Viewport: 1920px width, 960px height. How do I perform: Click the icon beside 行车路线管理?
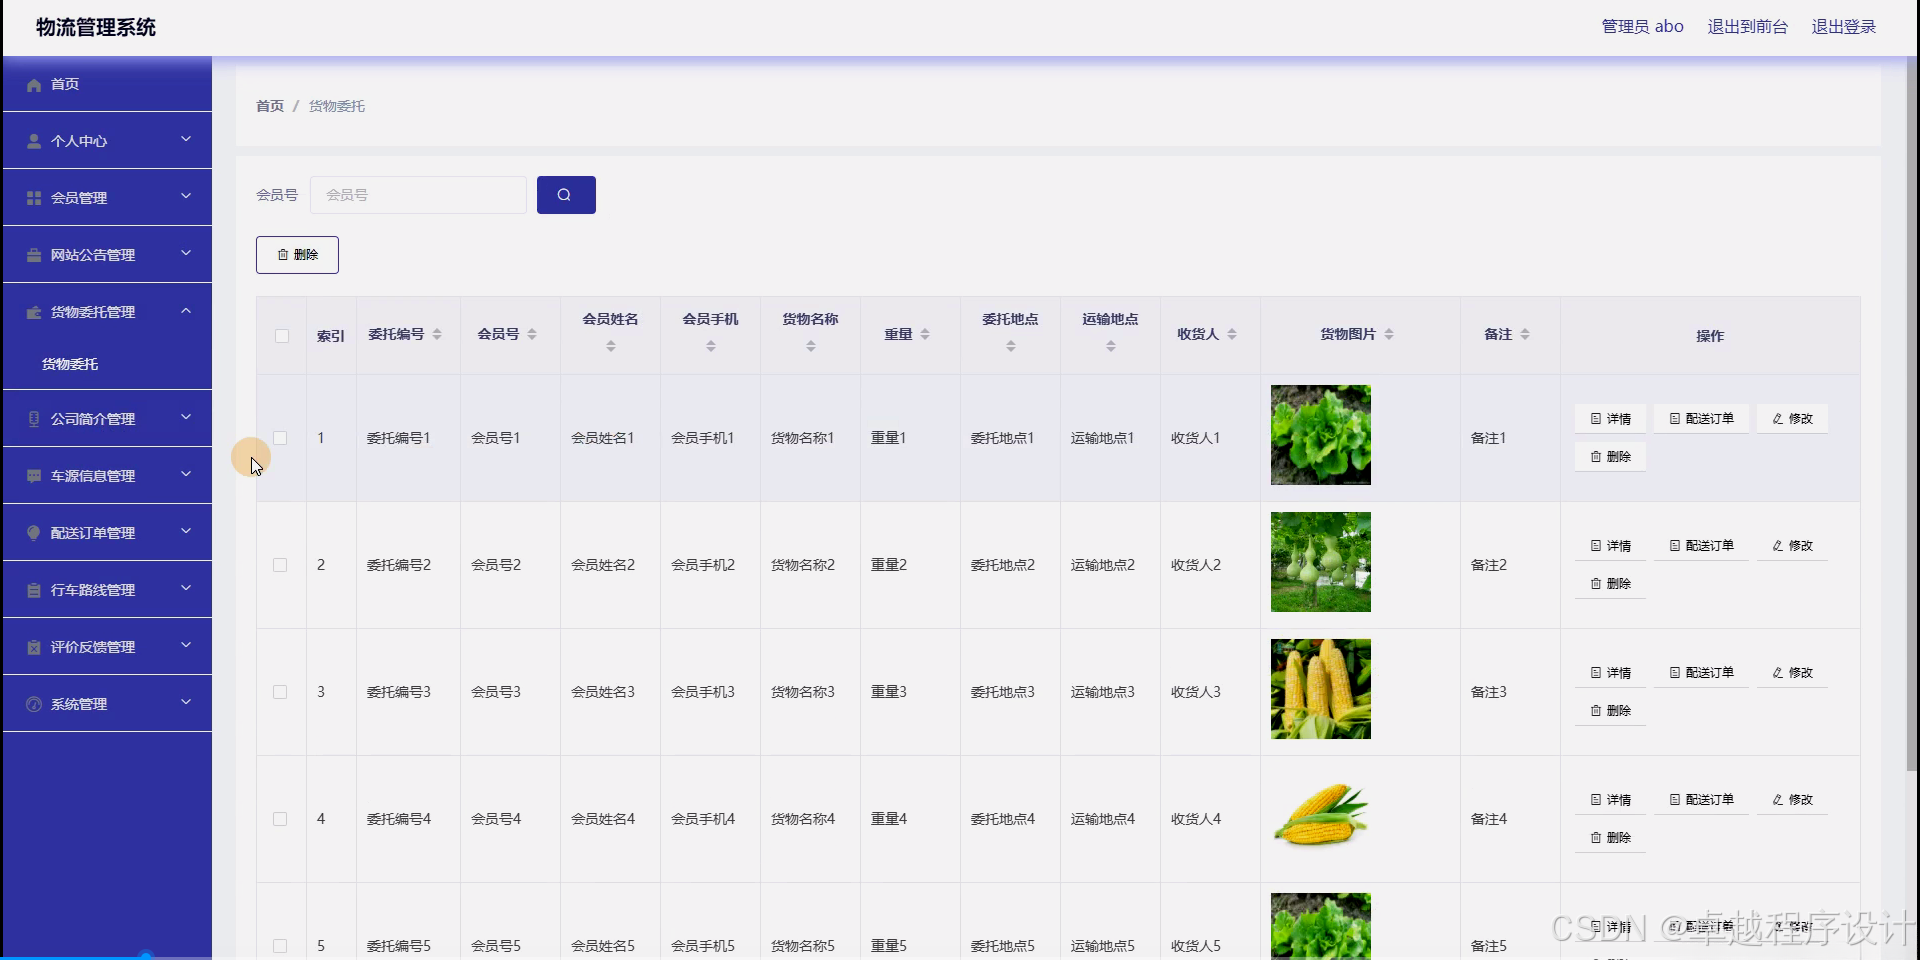tap(34, 590)
